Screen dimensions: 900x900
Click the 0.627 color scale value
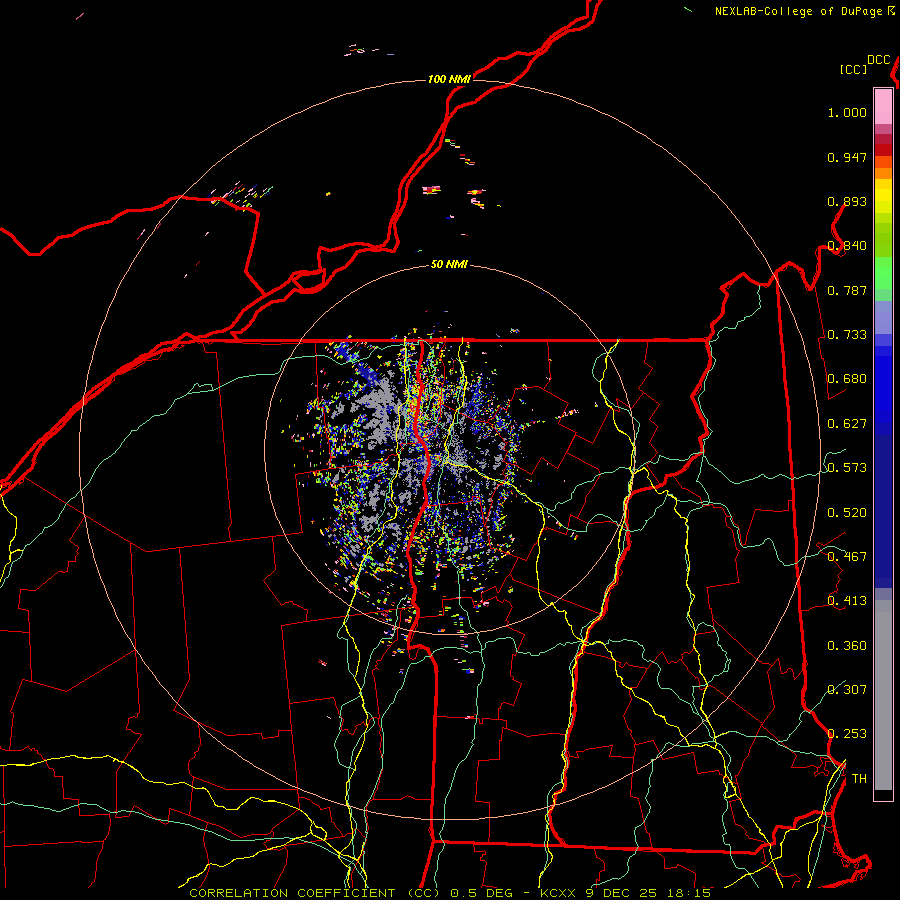(x=847, y=424)
